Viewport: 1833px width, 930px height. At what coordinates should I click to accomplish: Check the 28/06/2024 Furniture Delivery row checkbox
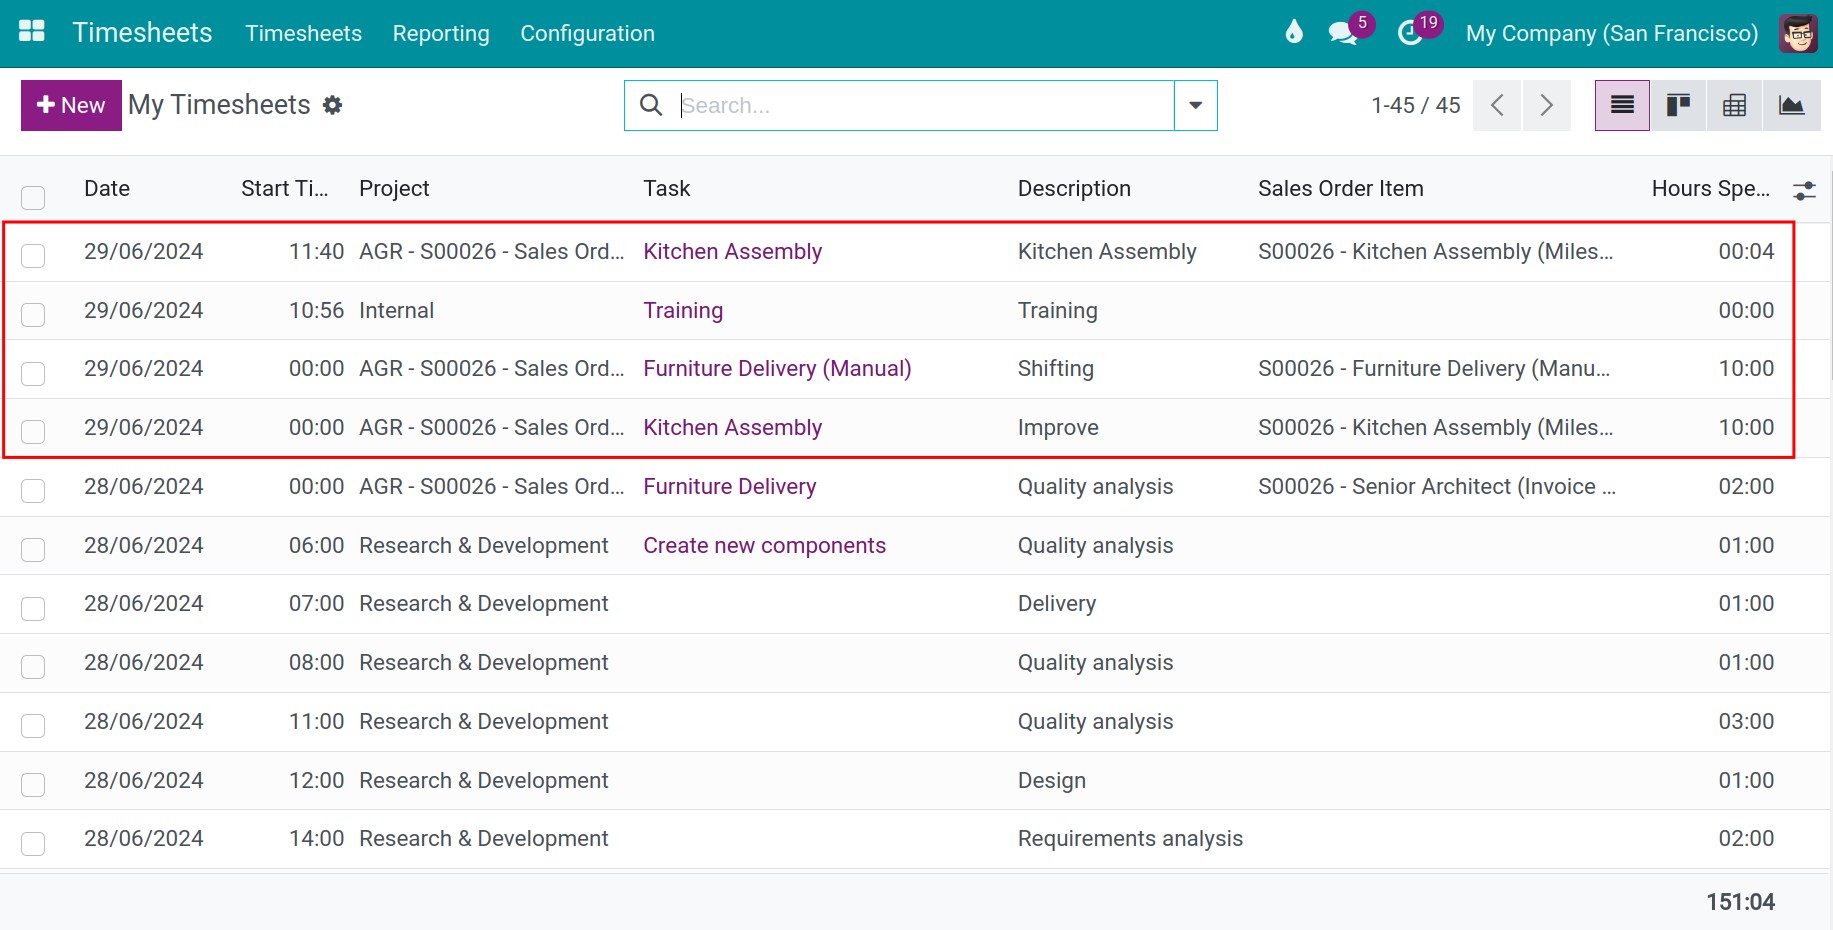(33, 491)
